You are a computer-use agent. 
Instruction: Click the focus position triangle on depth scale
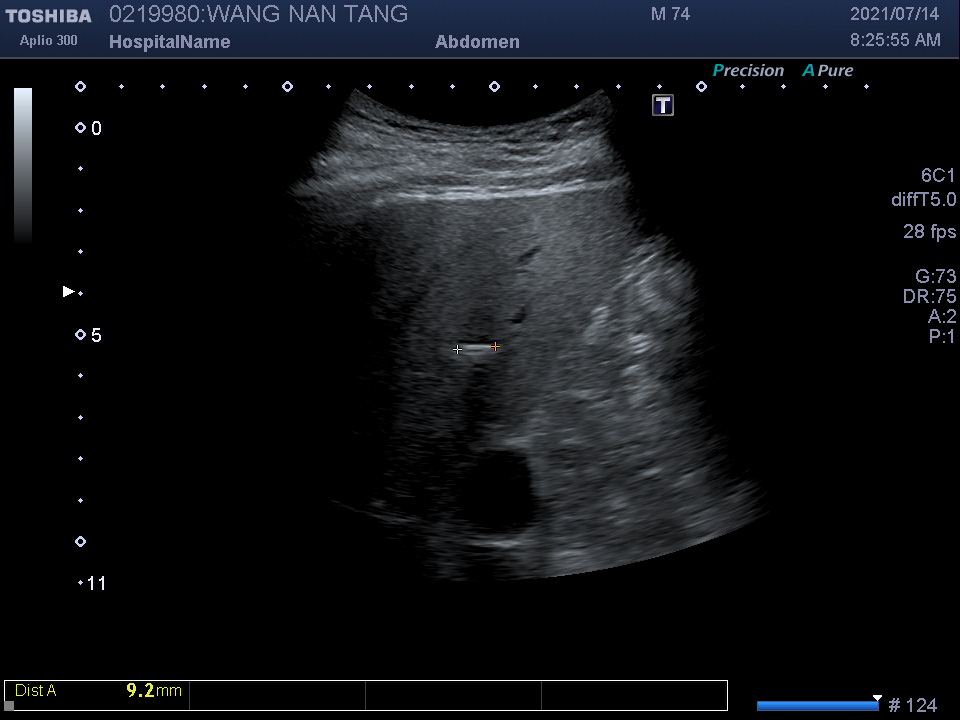(69, 292)
